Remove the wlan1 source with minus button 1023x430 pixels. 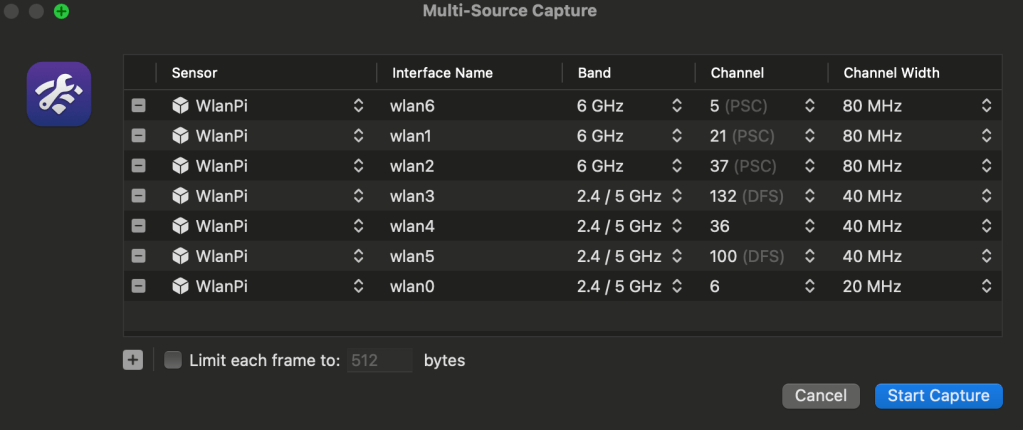pos(139,135)
